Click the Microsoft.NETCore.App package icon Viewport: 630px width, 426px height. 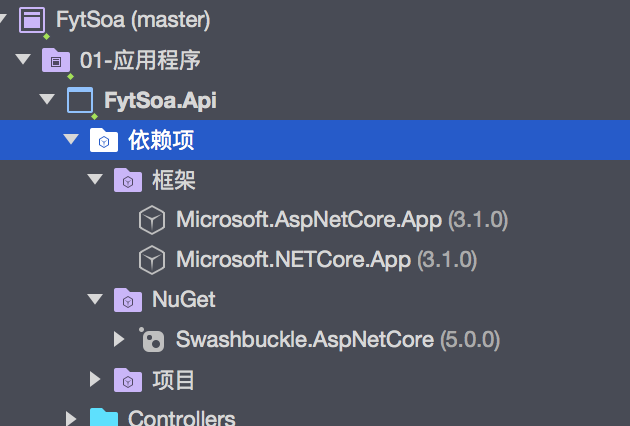point(151,260)
